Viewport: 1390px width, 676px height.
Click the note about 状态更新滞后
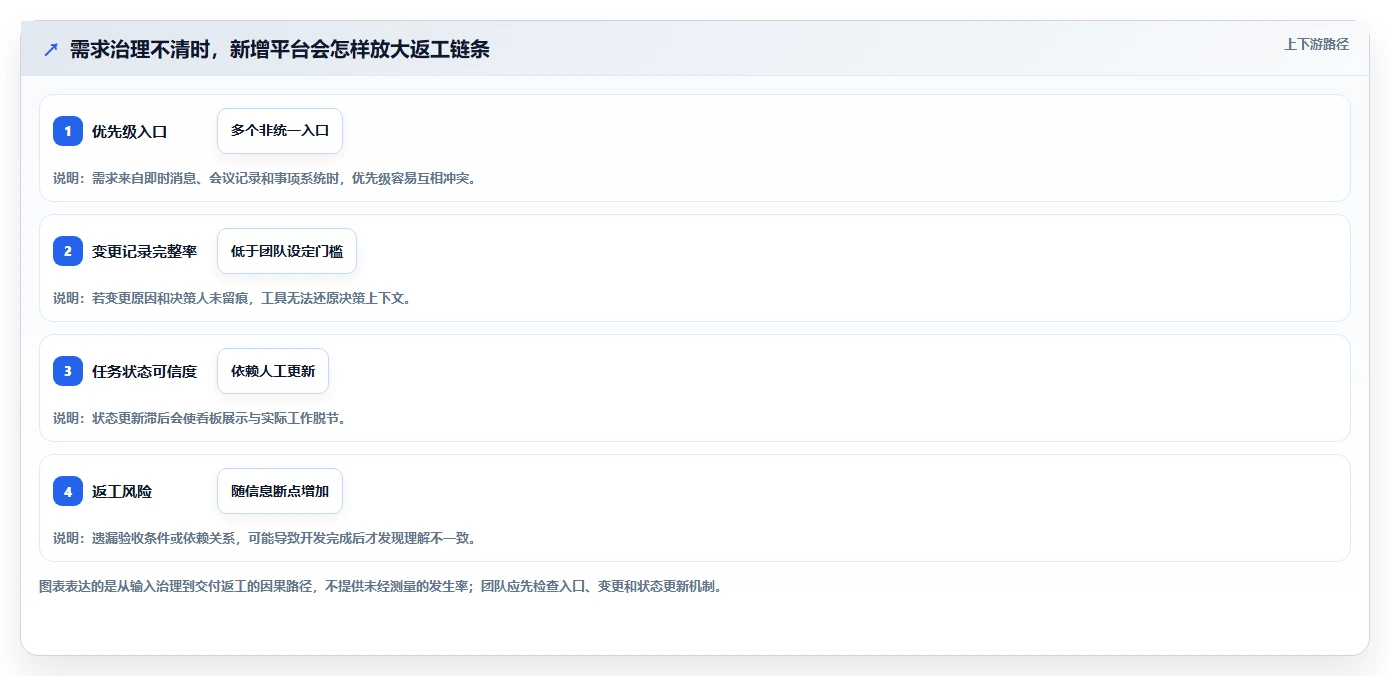tap(200, 418)
